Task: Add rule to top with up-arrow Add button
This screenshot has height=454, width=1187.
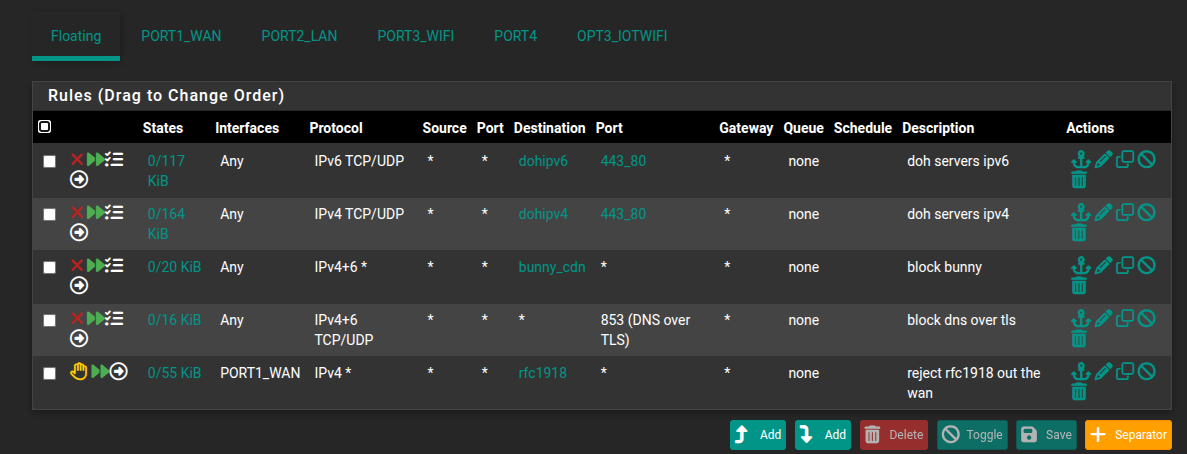Action: click(757, 435)
